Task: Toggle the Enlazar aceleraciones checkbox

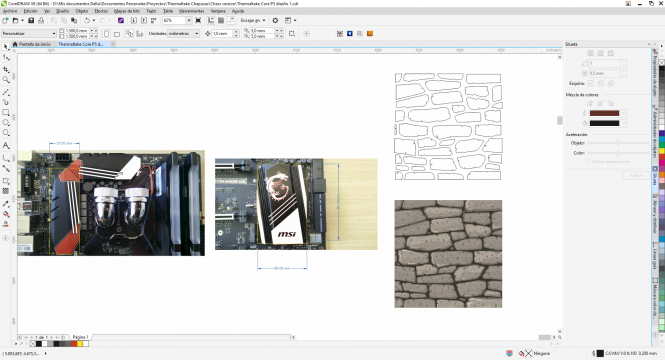Action: [x=588, y=162]
